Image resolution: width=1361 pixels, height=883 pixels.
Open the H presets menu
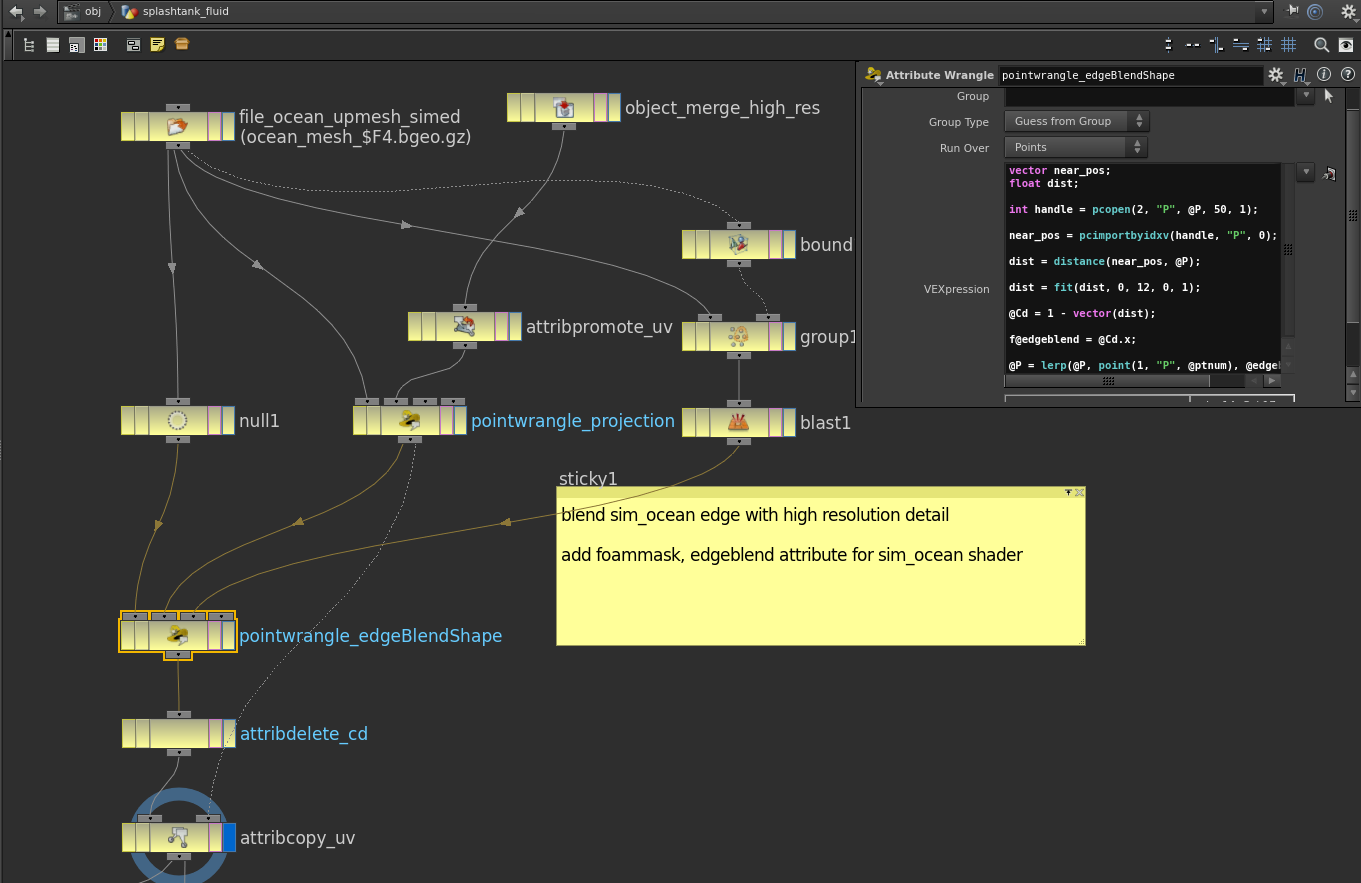[x=1301, y=75]
